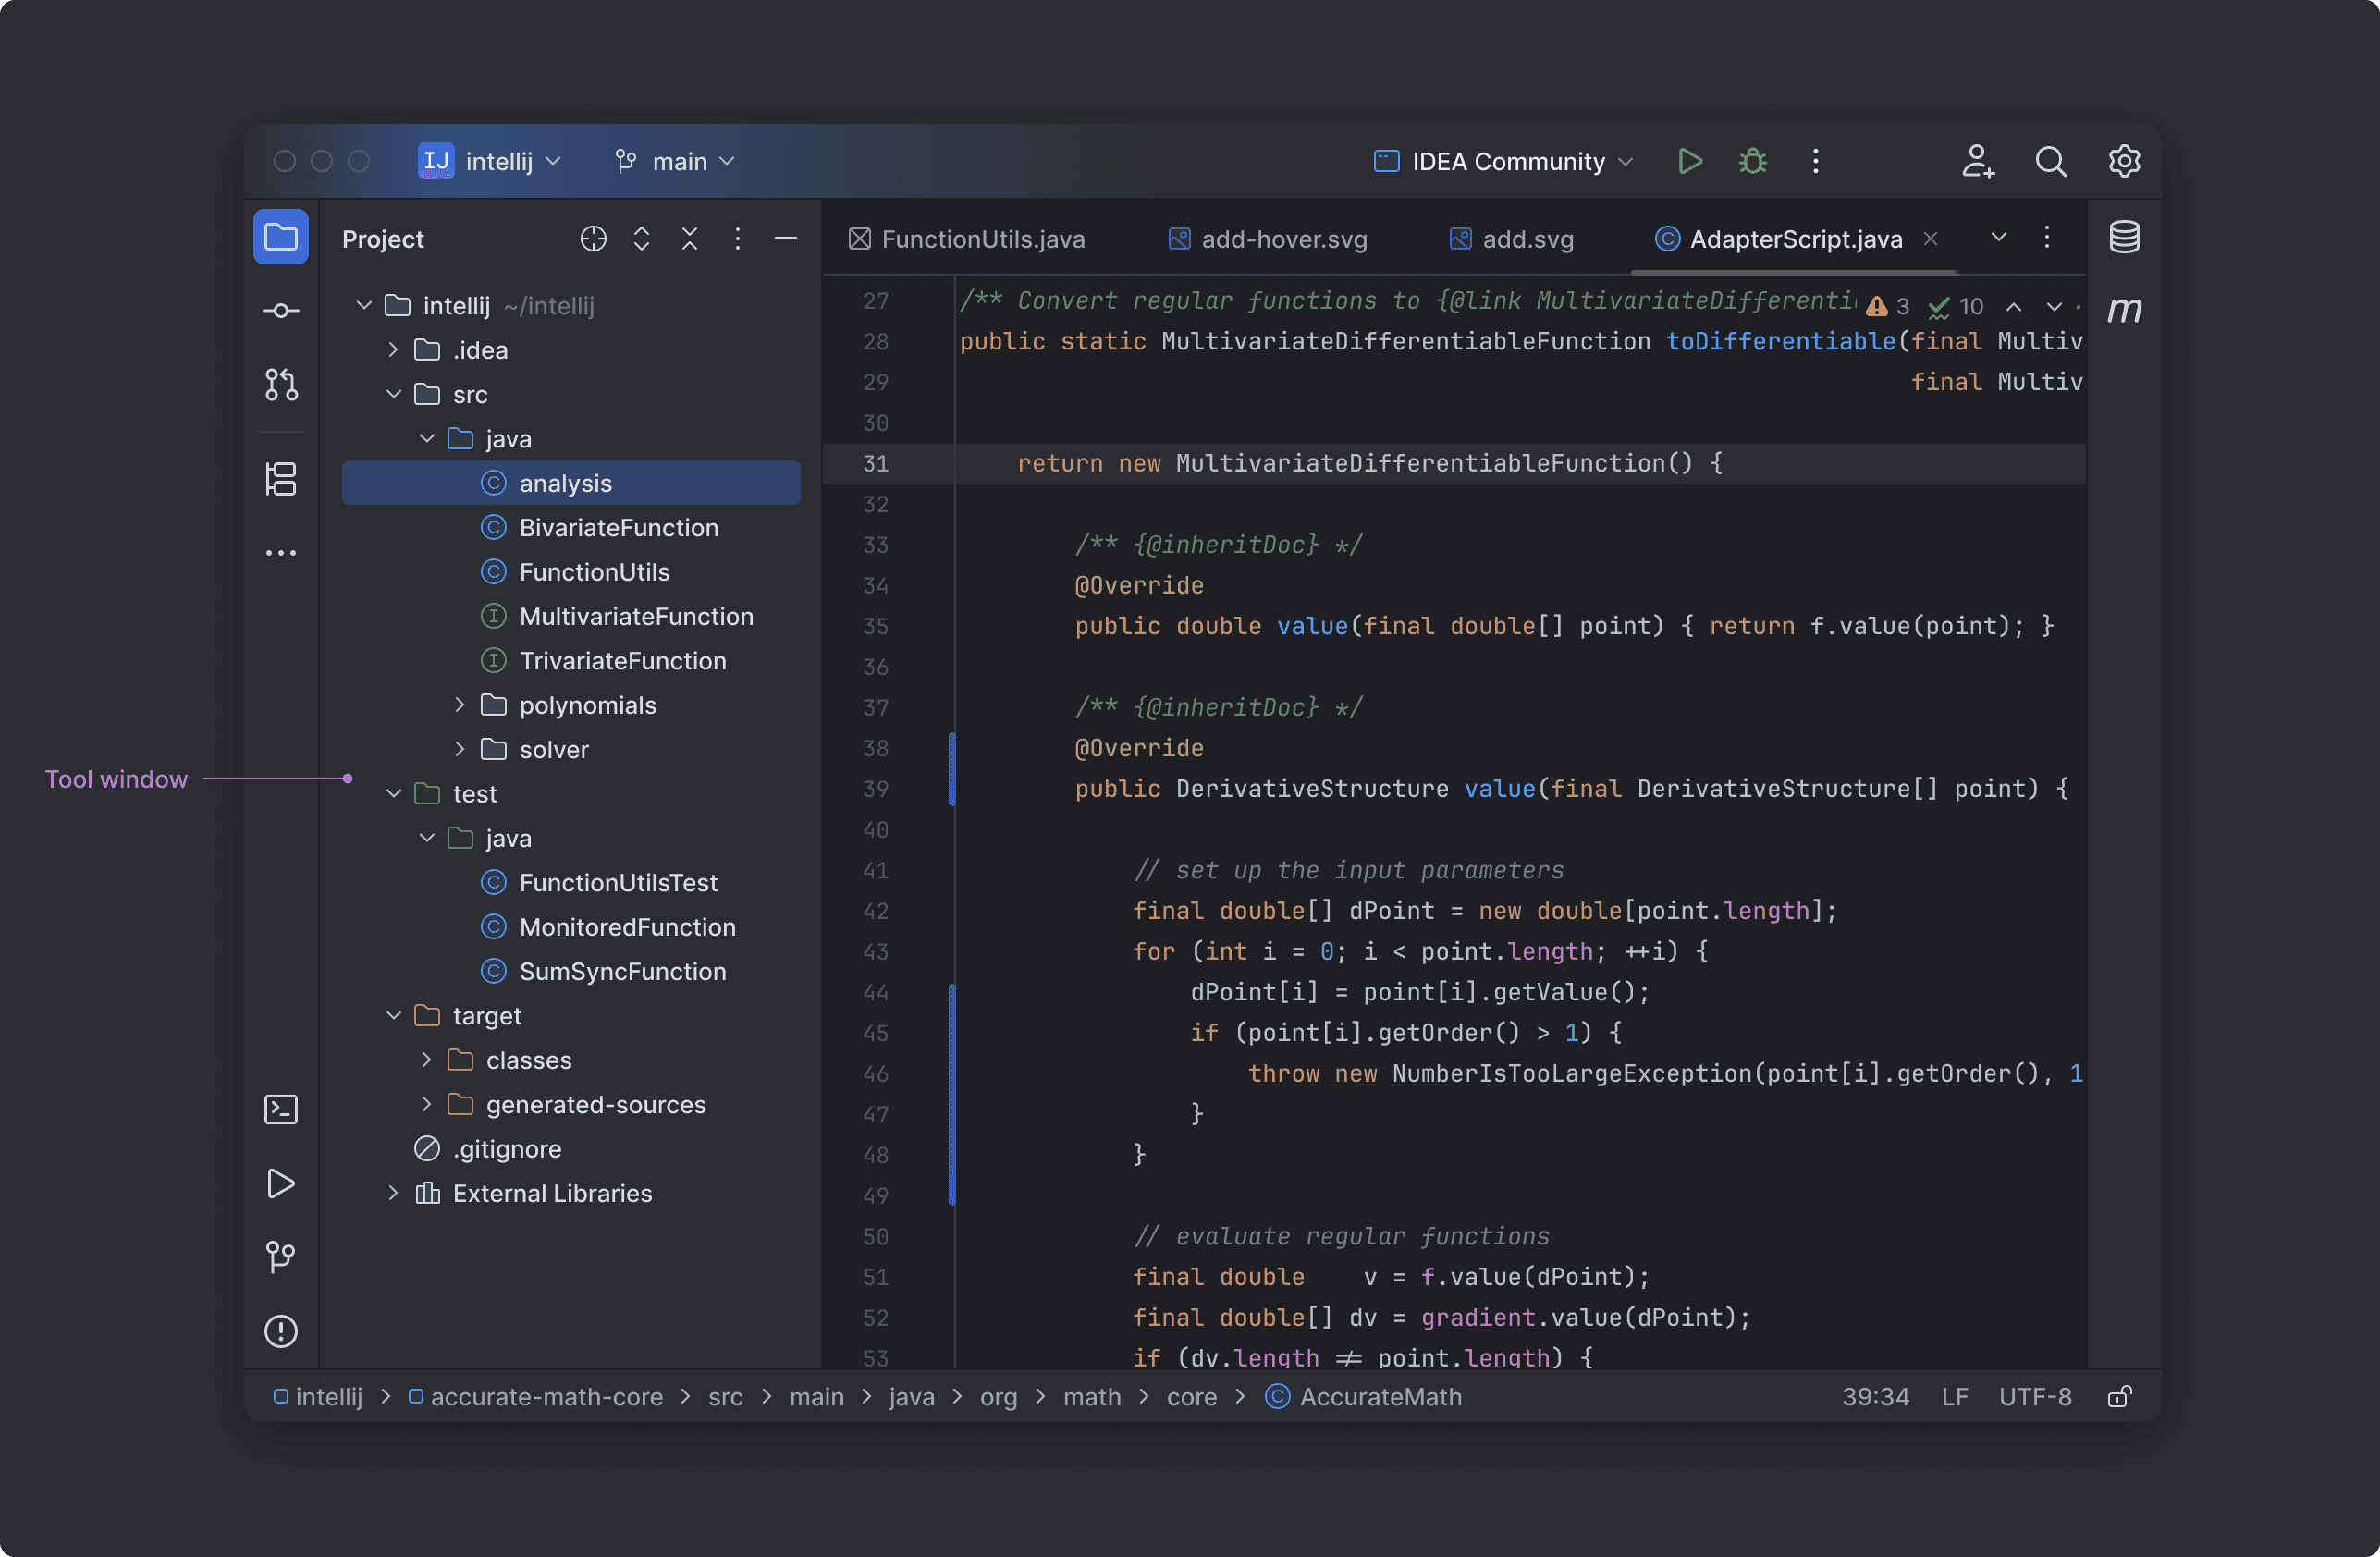Open the Database tool window
The height and width of the screenshot is (1557, 2380).
click(2124, 237)
